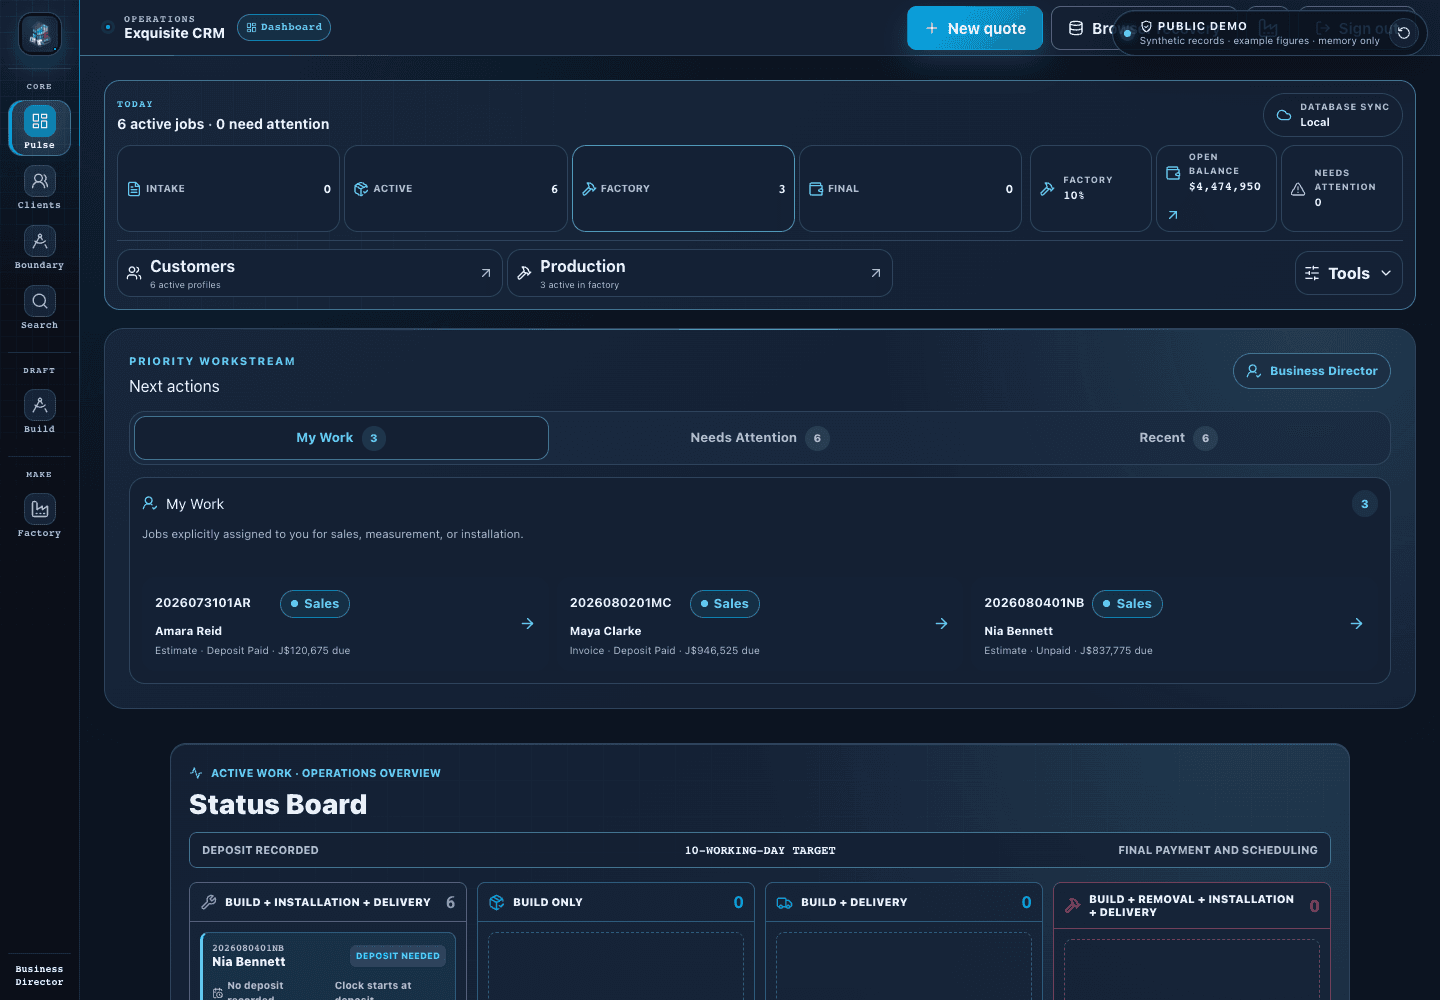Open the Production shortcut link
Image resolution: width=1440 pixels, height=1000 pixels.
[700, 273]
